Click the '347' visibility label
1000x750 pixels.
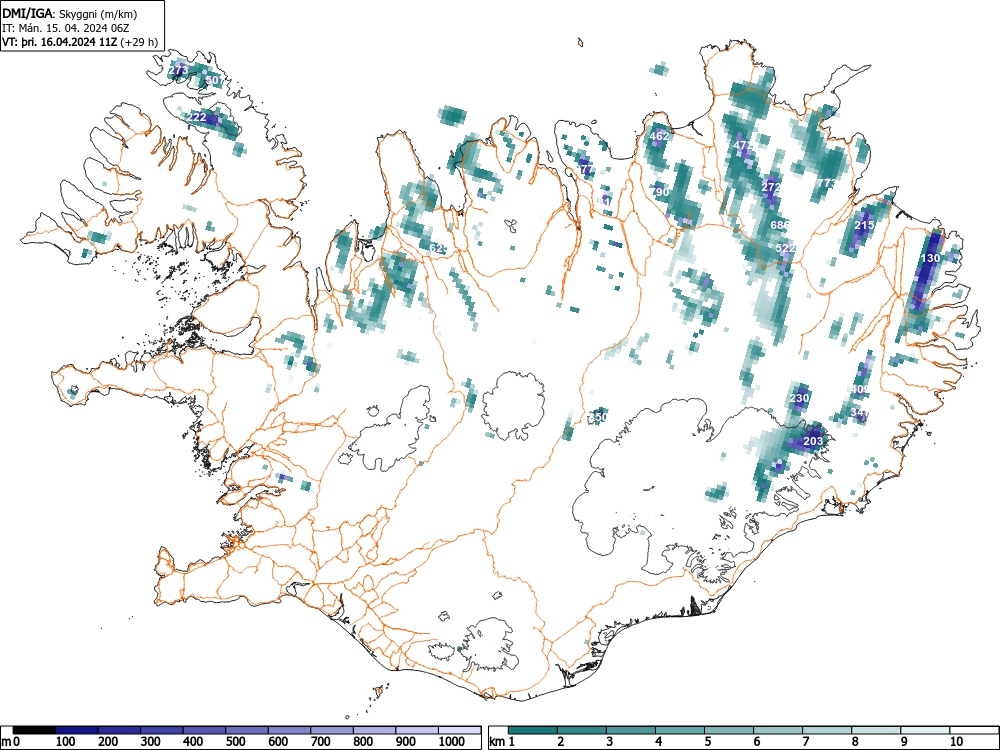[x=860, y=413]
